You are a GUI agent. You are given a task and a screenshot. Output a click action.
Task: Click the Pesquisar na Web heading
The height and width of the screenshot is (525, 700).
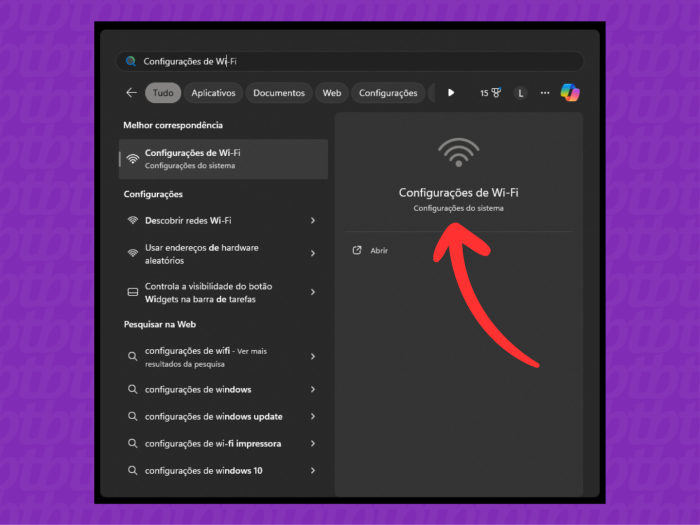[160, 325]
